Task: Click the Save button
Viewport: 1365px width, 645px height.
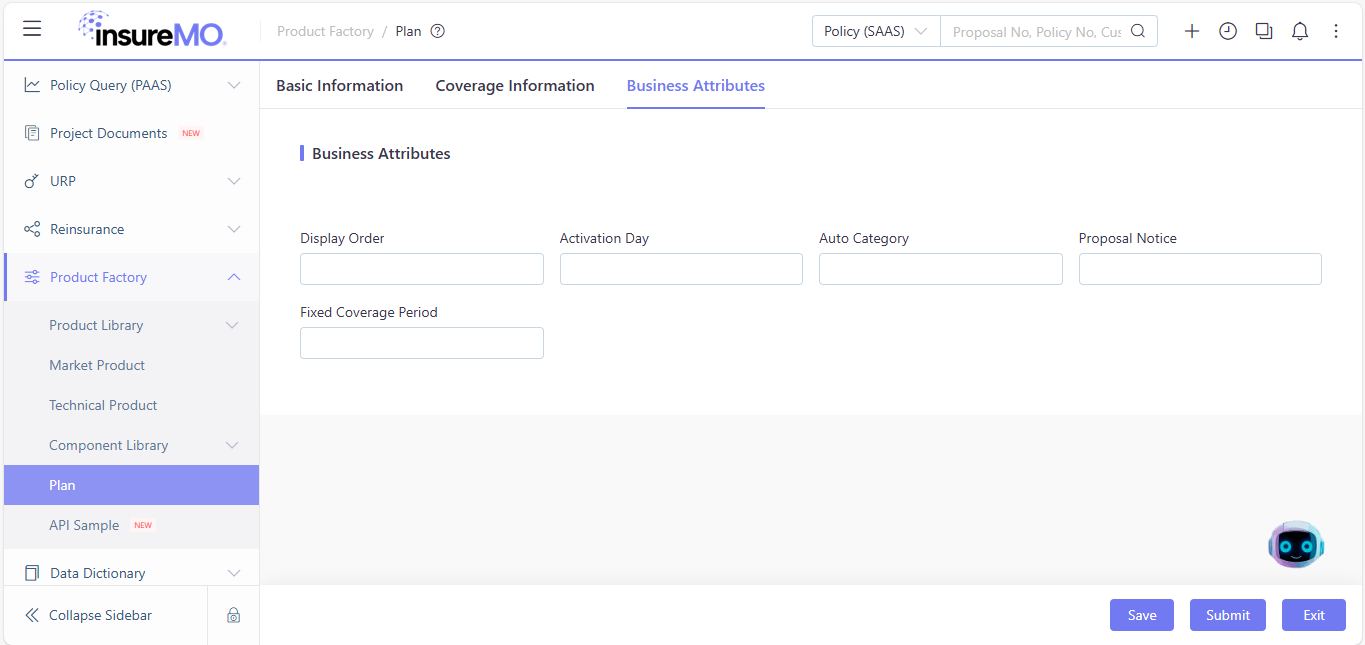Action: tap(1142, 615)
